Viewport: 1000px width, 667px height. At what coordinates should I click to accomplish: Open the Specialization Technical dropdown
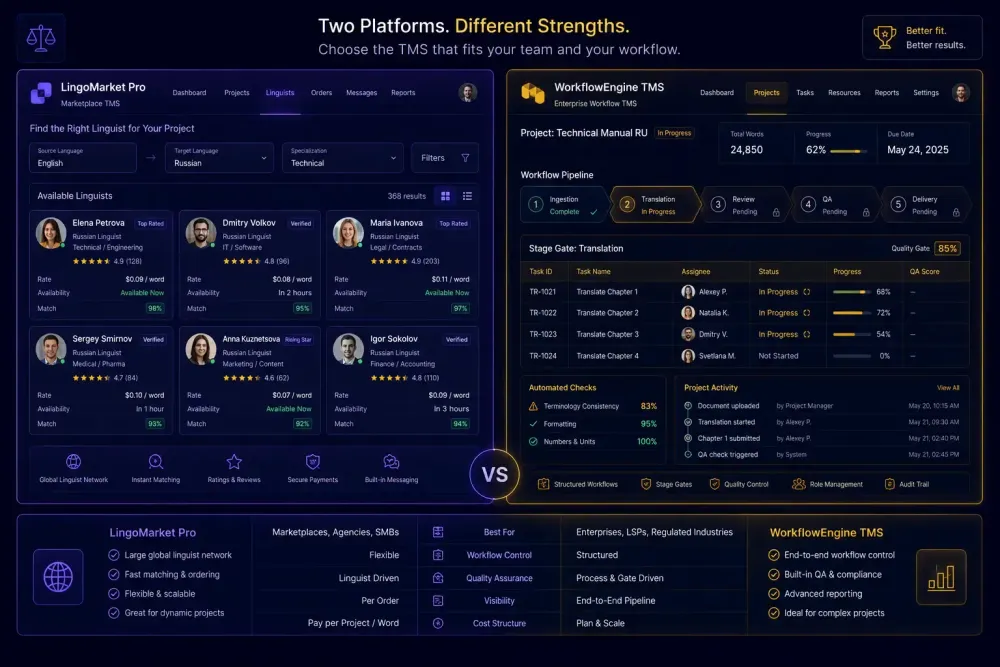click(343, 158)
